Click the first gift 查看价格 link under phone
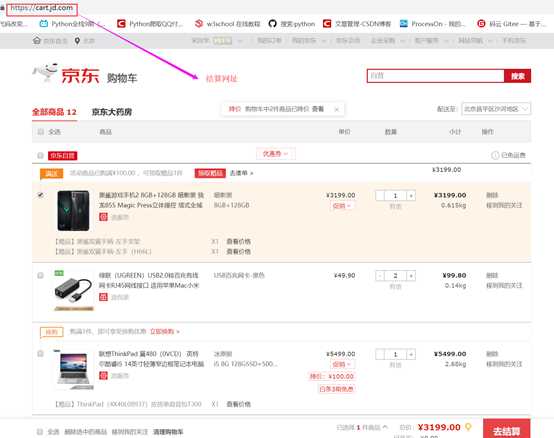 coord(238,241)
